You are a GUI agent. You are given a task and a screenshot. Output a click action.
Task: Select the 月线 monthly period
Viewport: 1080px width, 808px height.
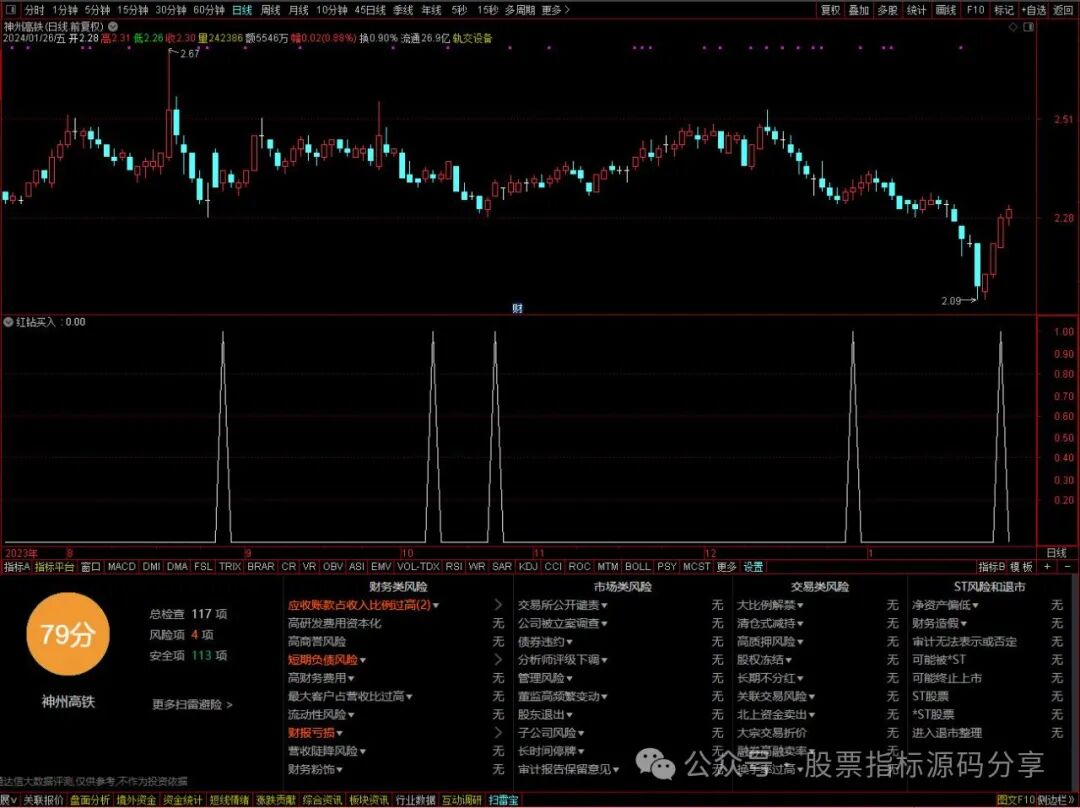pos(298,10)
